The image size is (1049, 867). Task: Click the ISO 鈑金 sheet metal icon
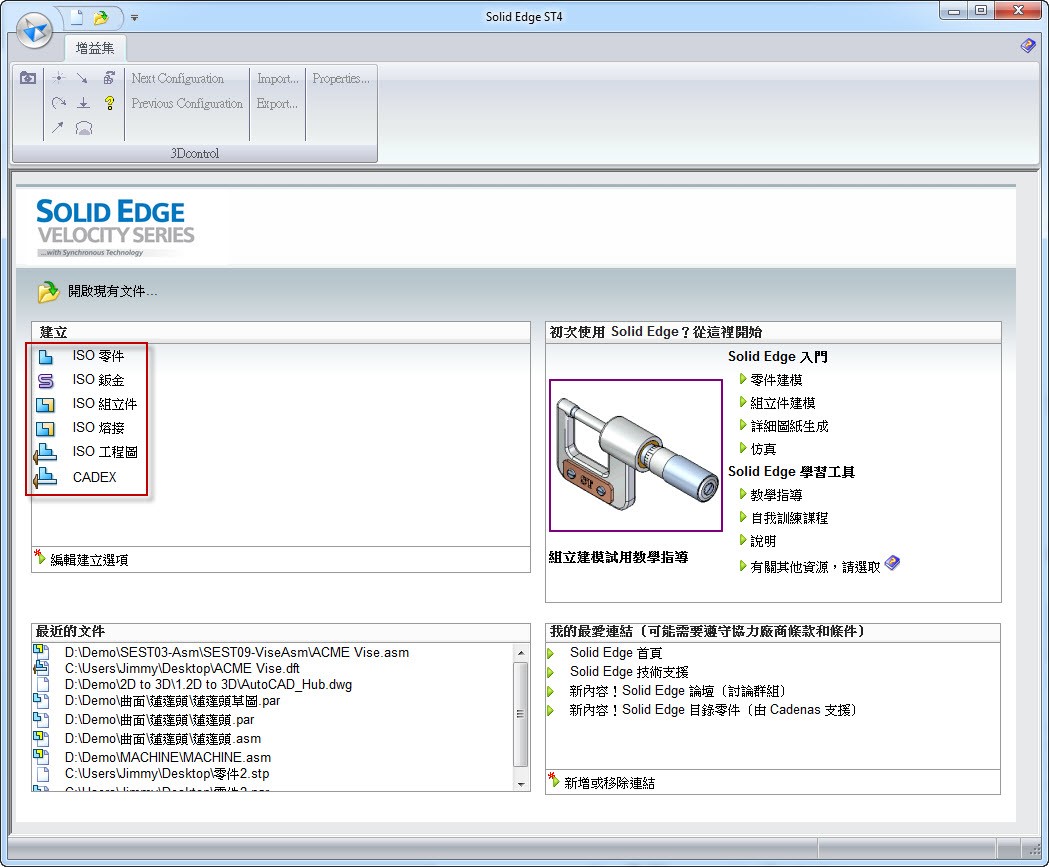45,381
